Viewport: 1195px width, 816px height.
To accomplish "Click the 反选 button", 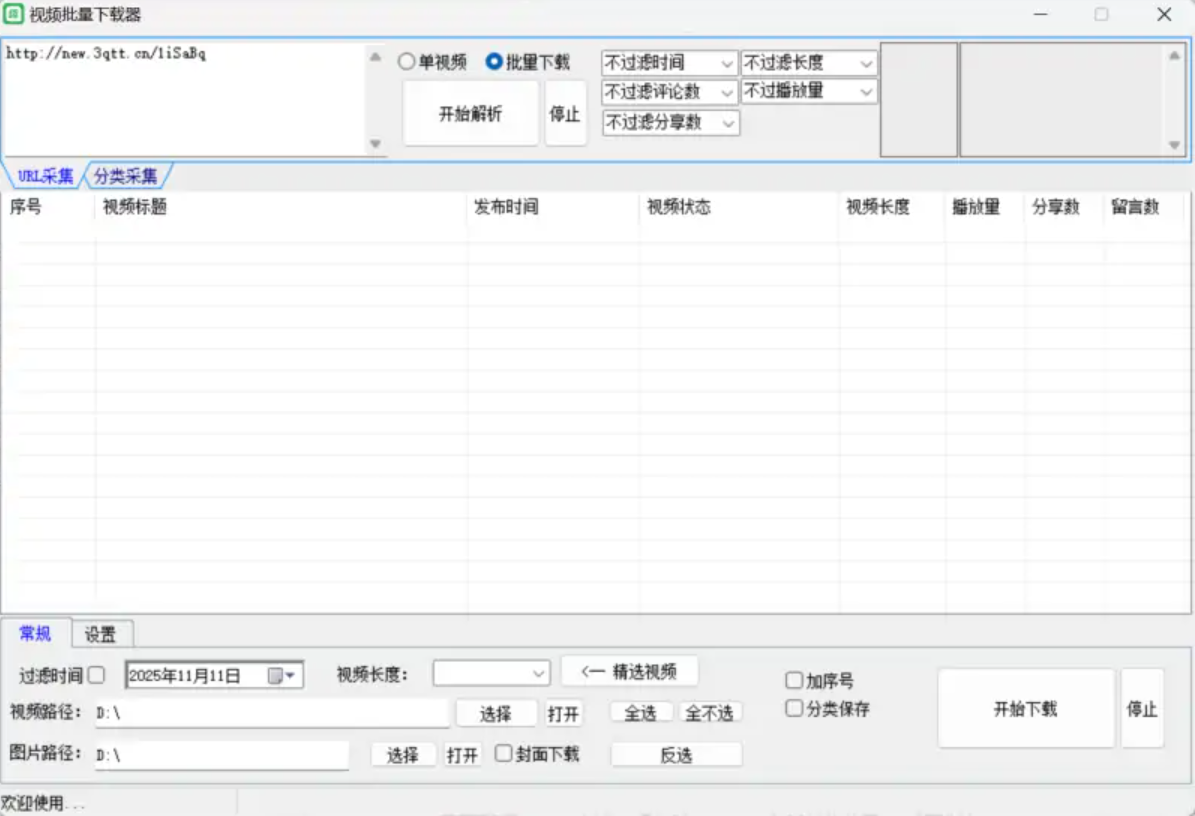I will [676, 755].
